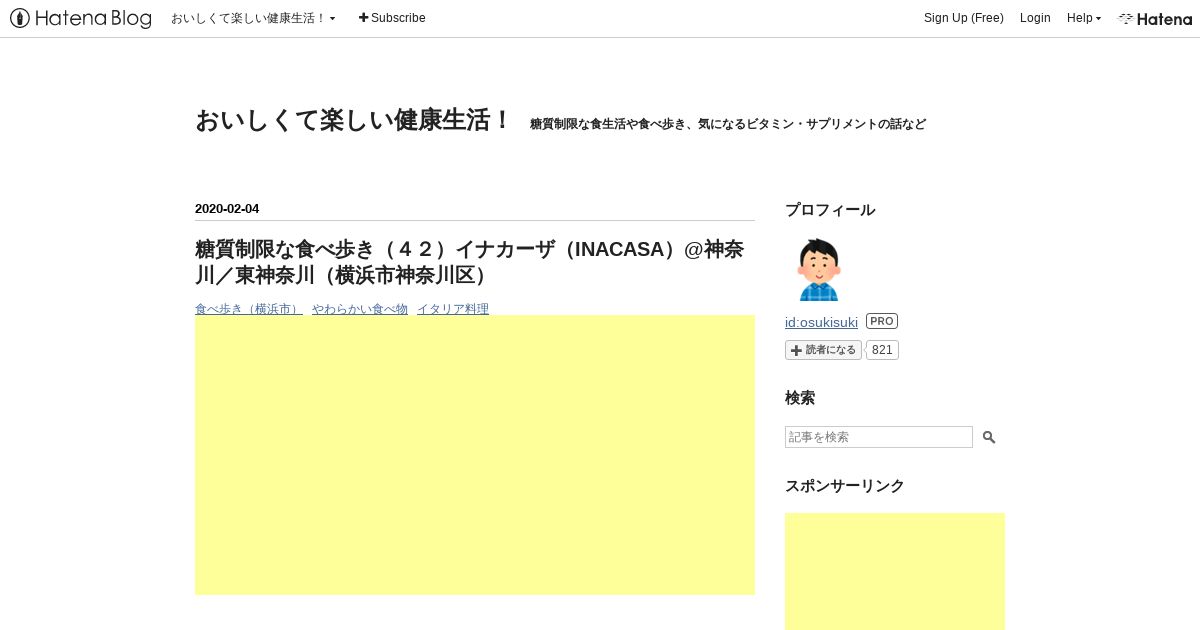Screen dimensions: 1200x630
Task: Expand the Help dropdown menu
Action: (x=1083, y=18)
